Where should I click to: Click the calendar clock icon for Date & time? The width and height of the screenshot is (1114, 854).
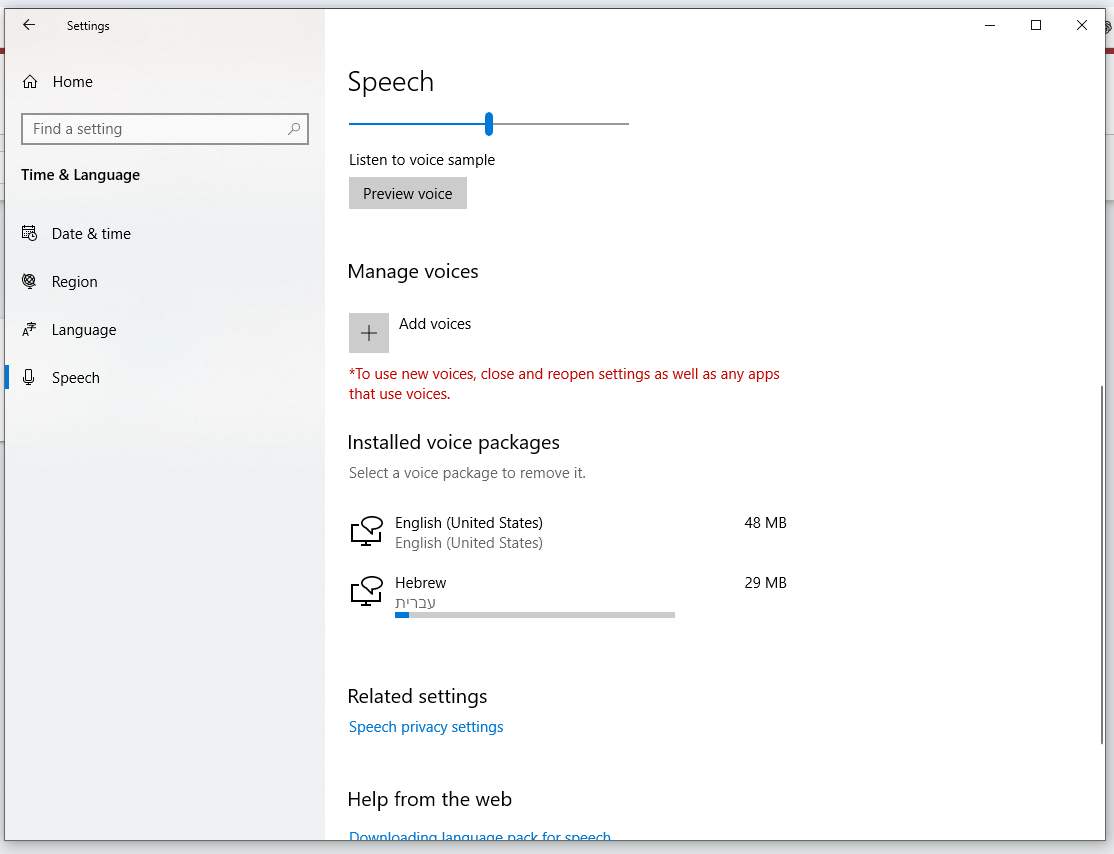tap(29, 233)
